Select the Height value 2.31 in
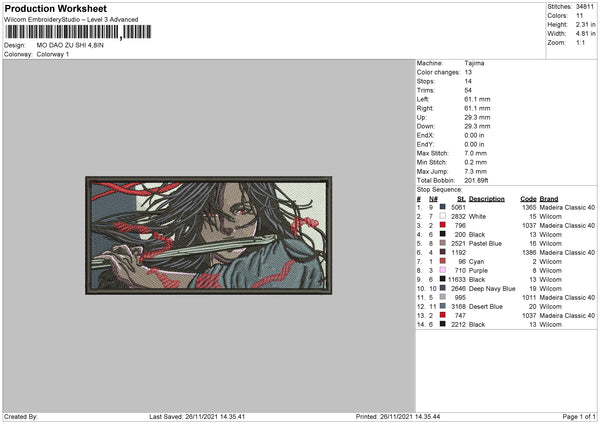600x424 pixels. [585, 24]
